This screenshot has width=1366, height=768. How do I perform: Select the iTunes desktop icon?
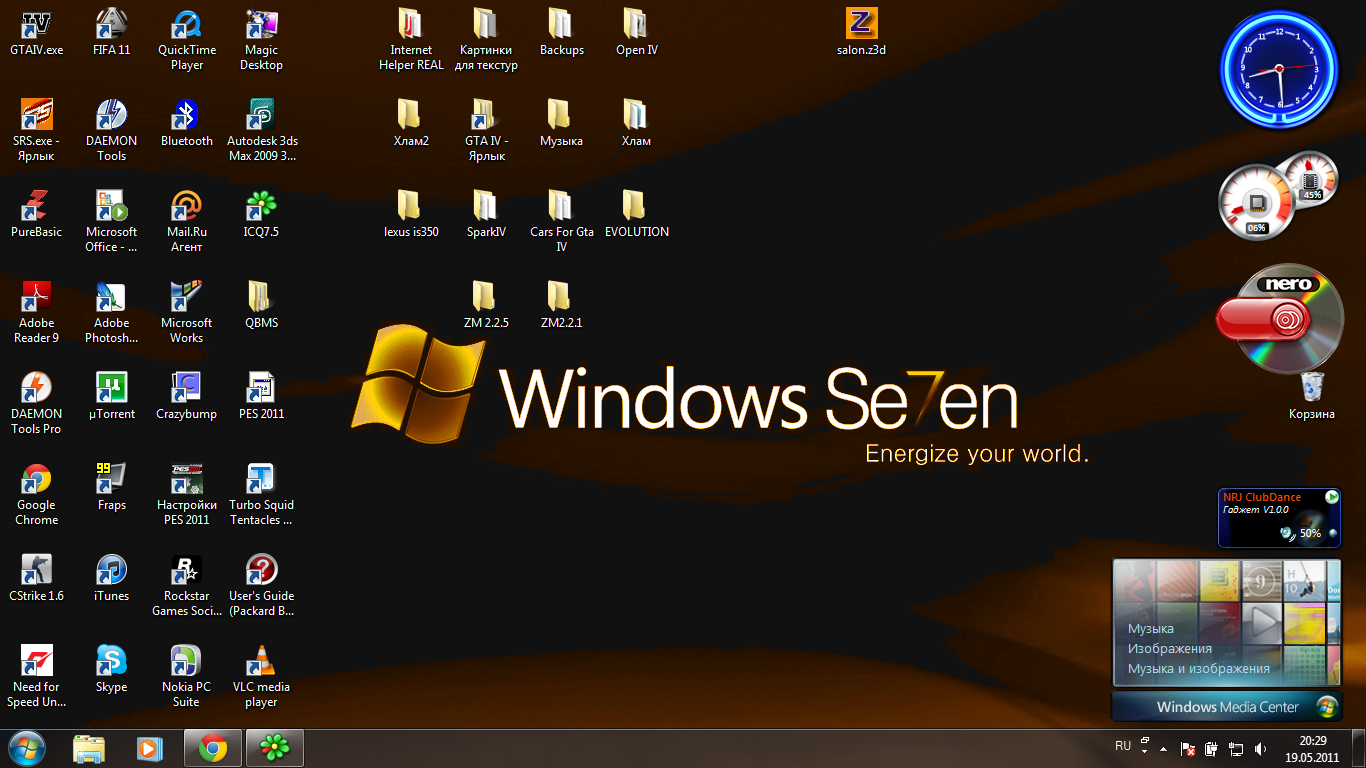111,578
